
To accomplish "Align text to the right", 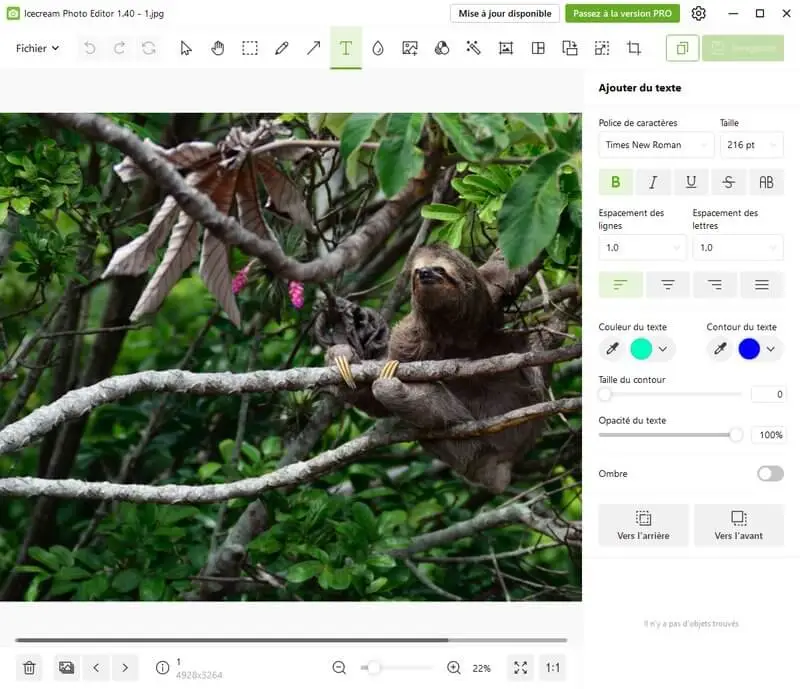I will 714,285.
